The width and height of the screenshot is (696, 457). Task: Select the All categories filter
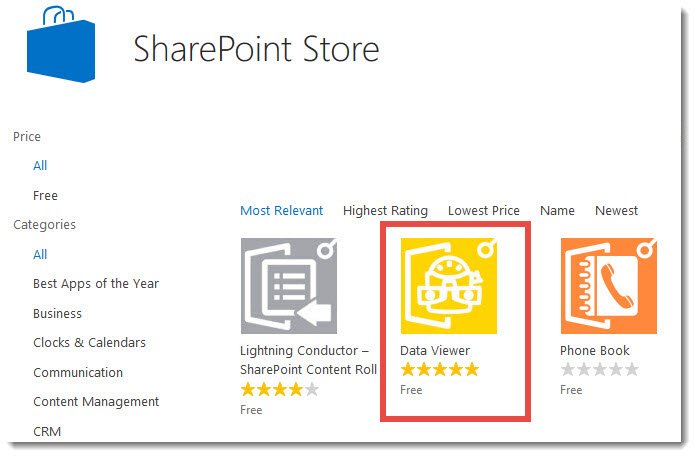(x=40, y=255)
